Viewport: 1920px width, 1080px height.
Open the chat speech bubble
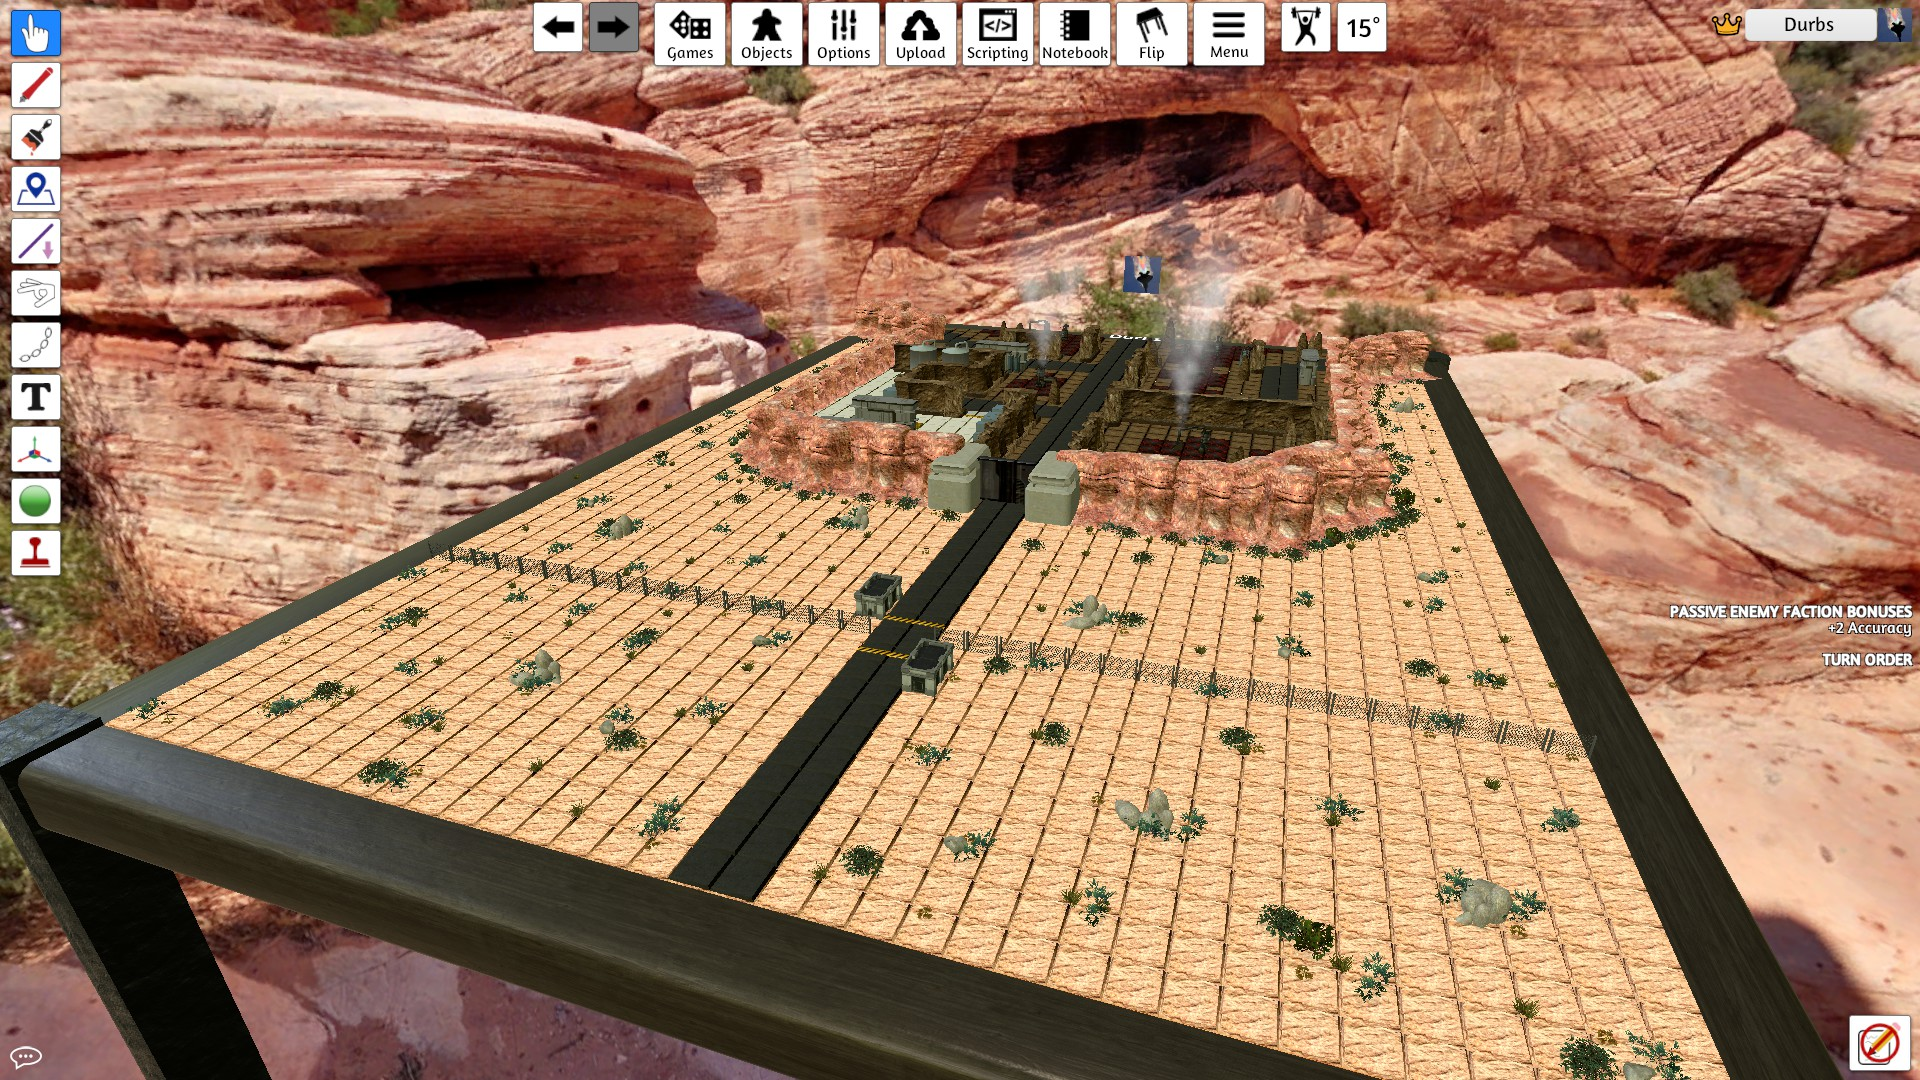pos(25,1056)
